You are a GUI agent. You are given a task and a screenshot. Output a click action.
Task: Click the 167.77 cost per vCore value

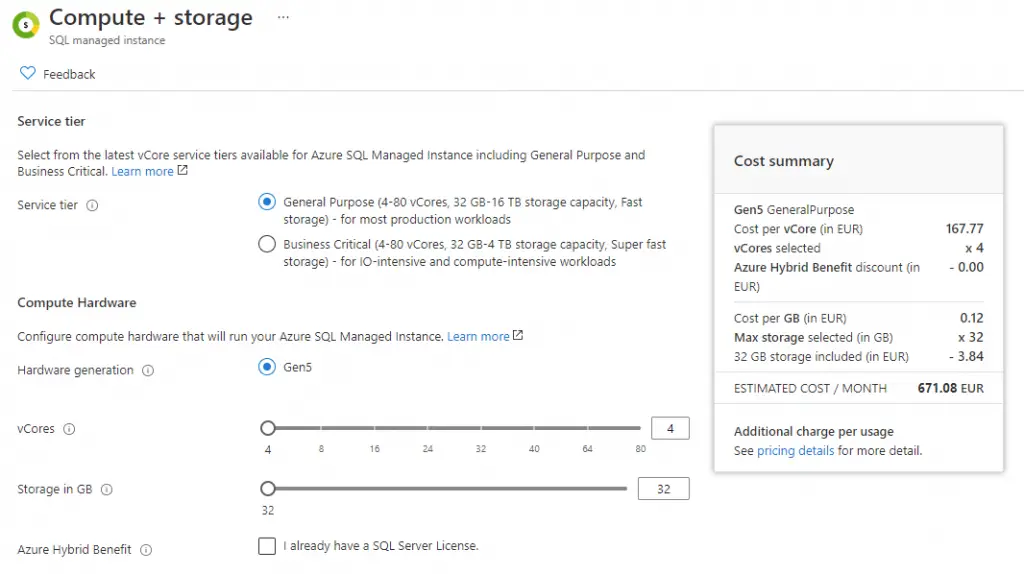[965, 229]
